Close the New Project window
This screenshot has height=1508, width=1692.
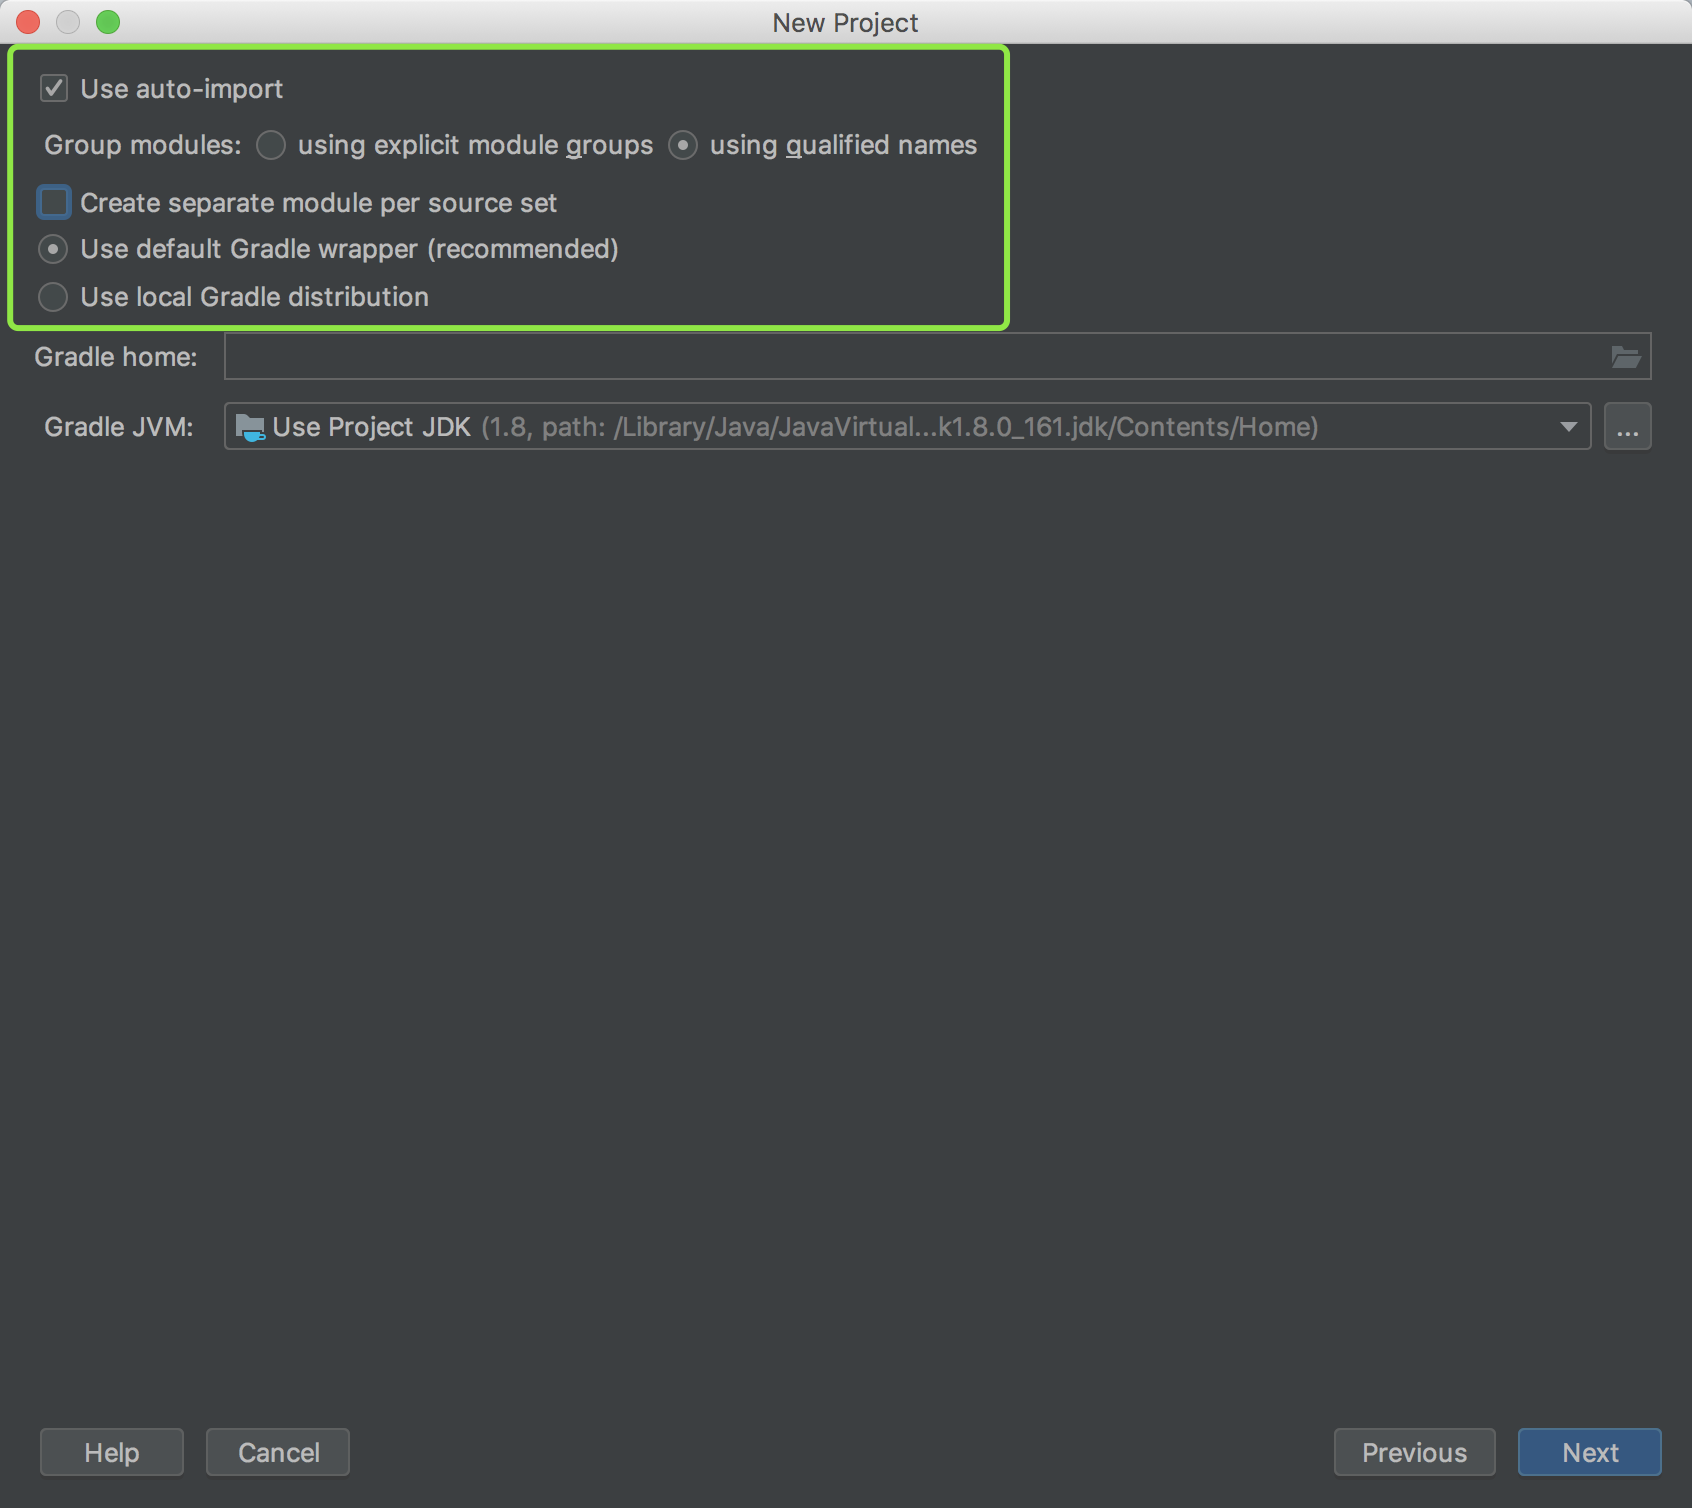click(28, 22)
